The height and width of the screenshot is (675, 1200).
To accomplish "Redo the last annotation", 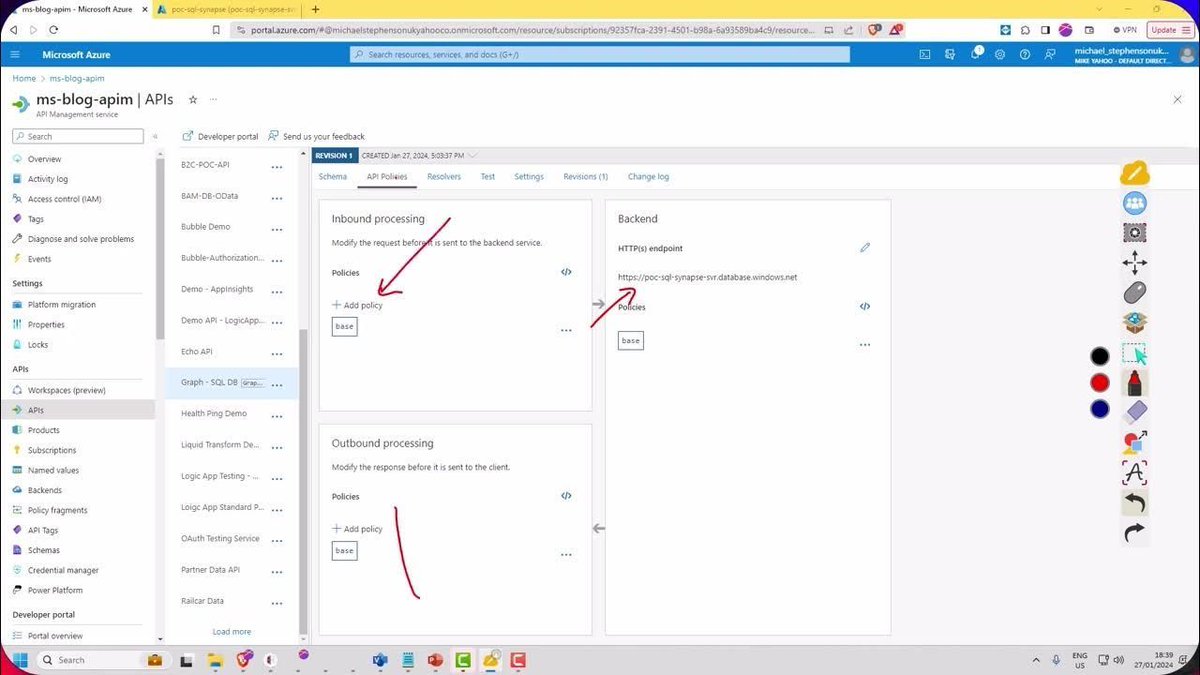I will [x=1134, y=533].
